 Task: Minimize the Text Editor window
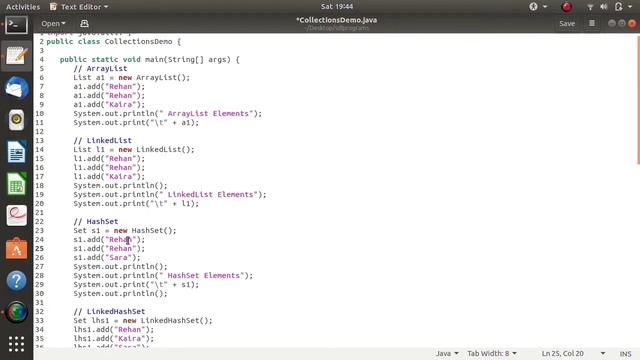click(x=611, y=24)
